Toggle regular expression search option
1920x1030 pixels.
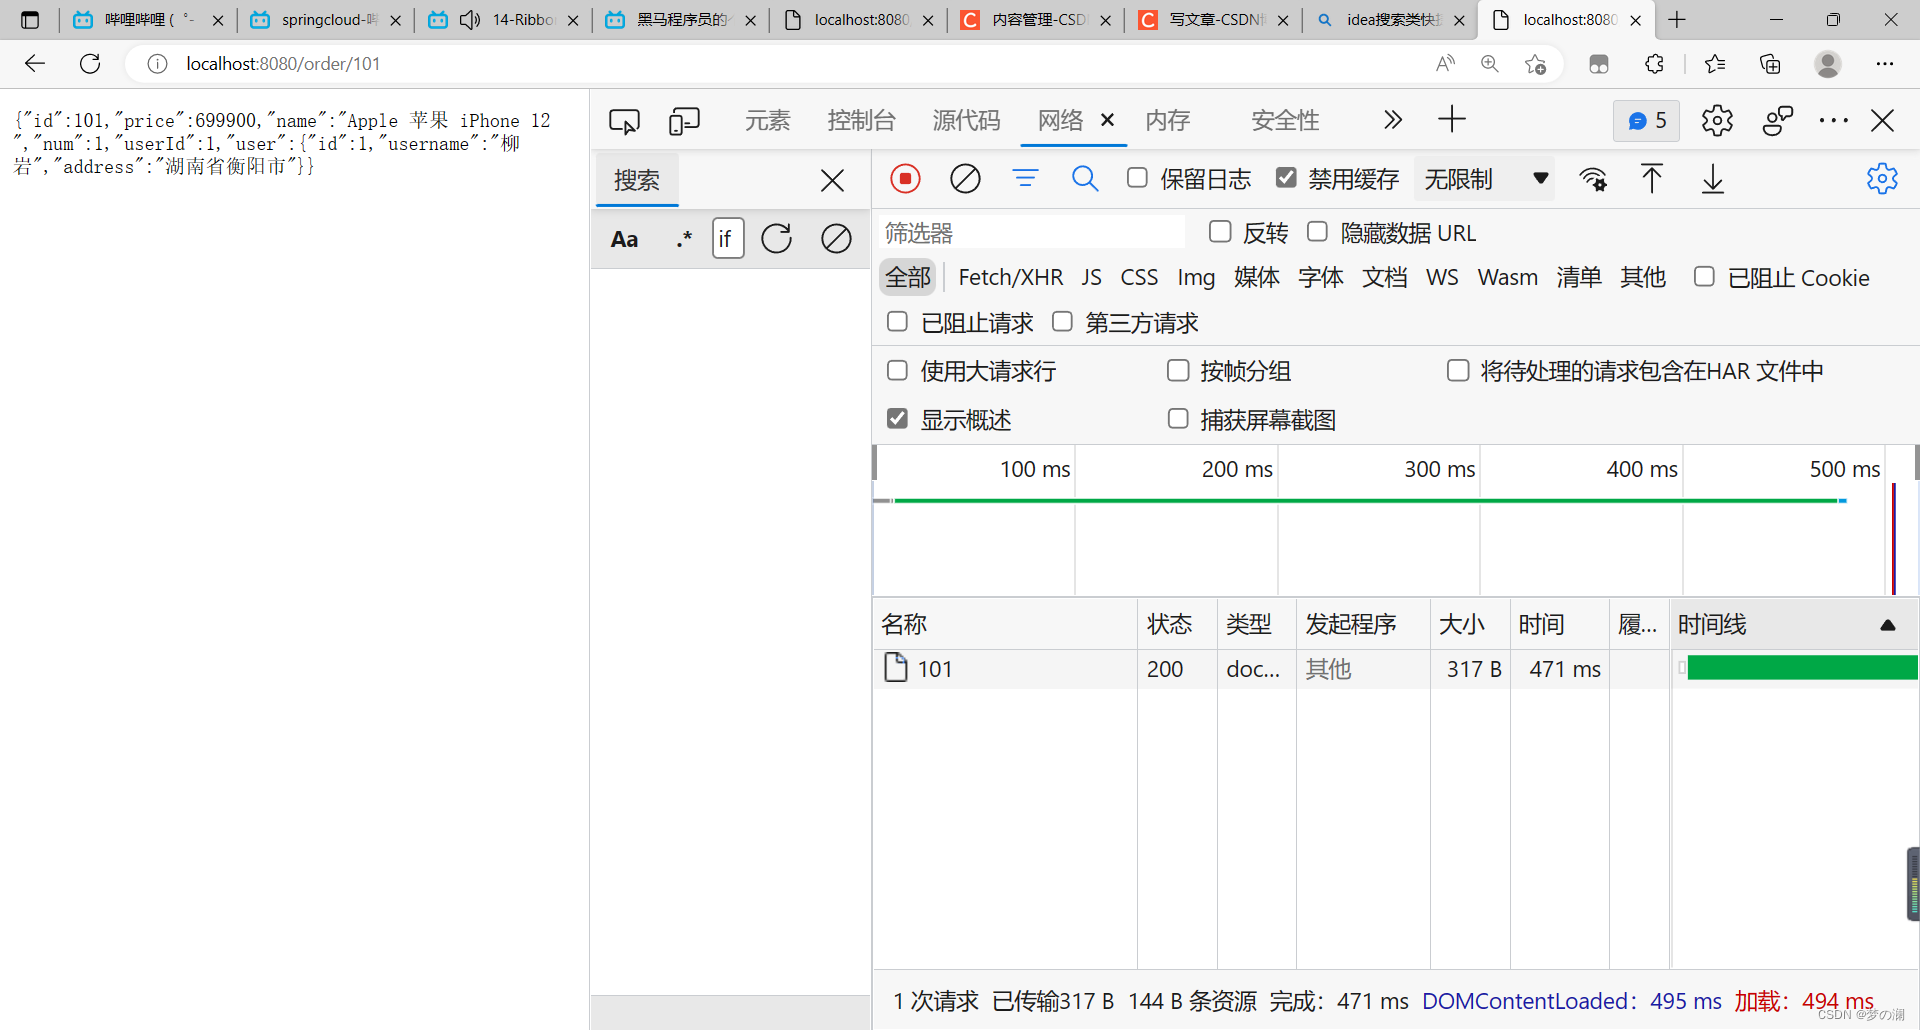coord(684,239)
